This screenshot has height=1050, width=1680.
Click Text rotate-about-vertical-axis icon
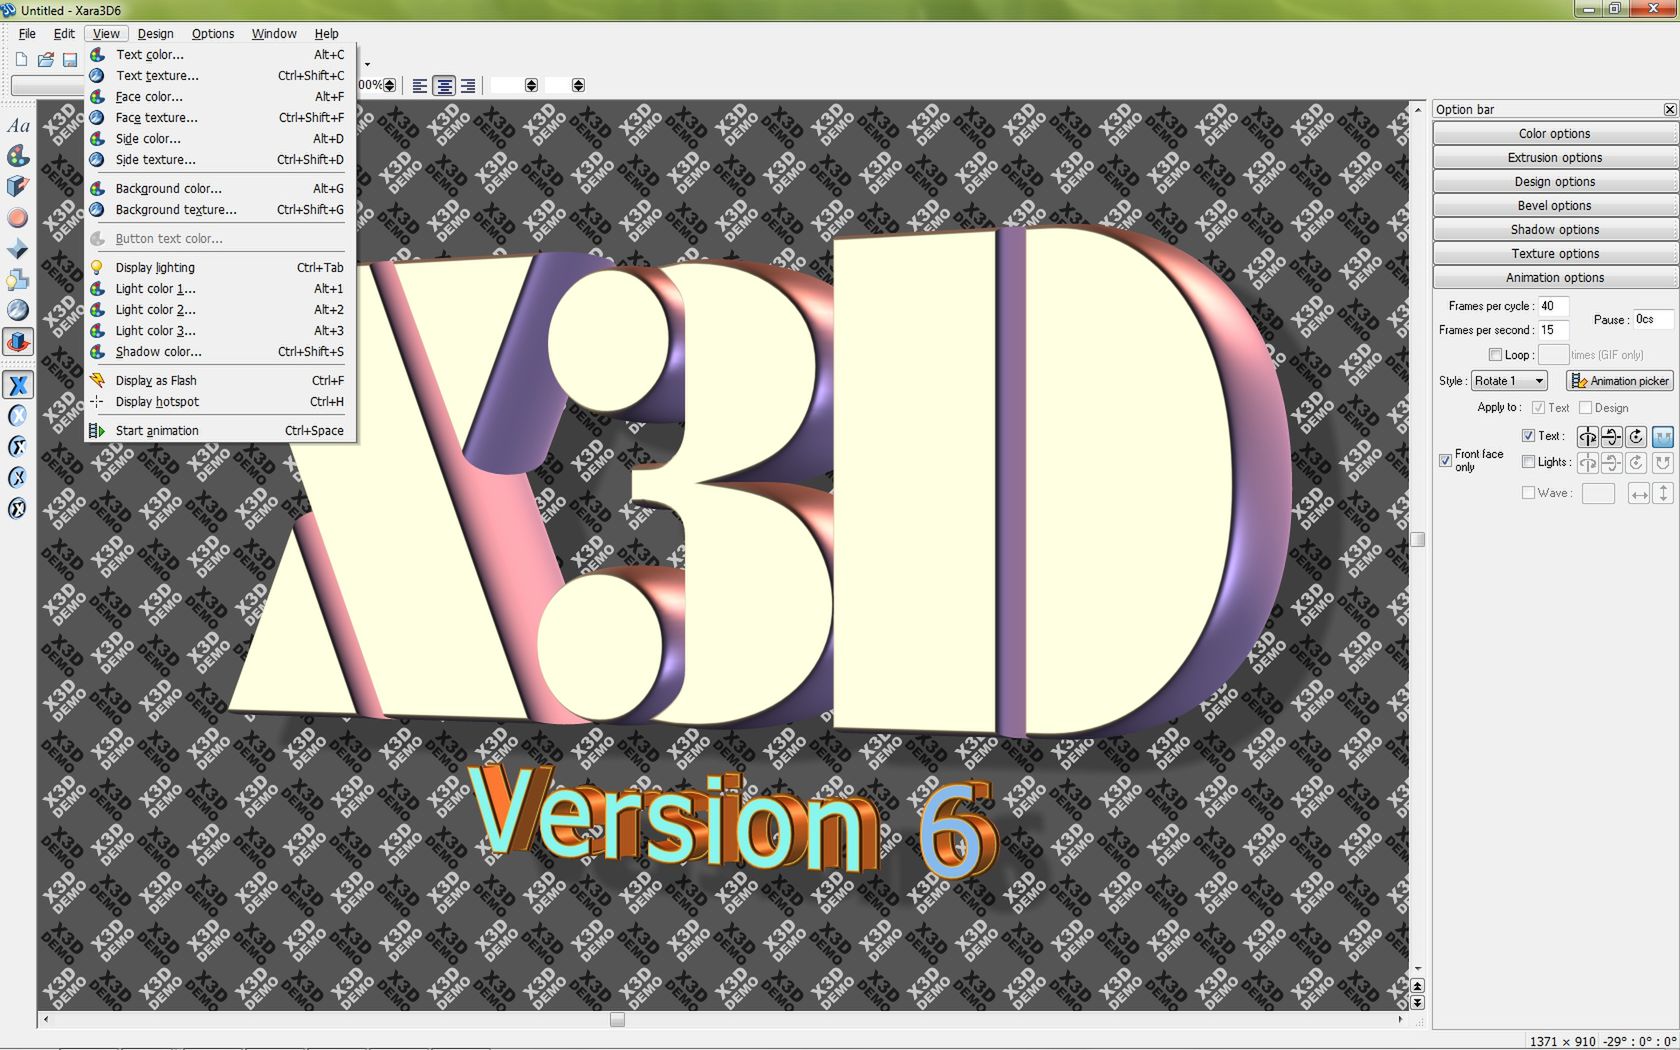1587,437
